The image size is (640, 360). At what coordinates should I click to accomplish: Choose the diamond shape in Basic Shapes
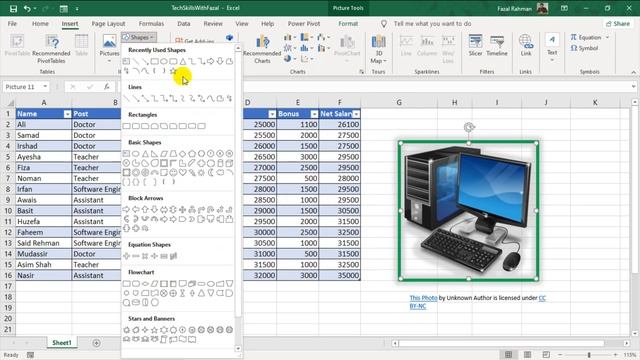pos(182,154)
